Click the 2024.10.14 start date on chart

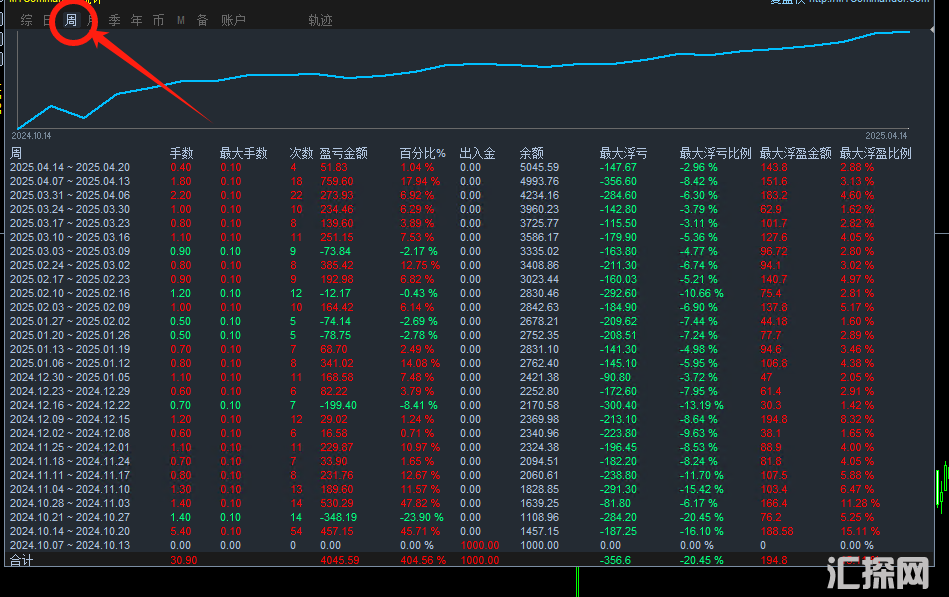[31, 134]
